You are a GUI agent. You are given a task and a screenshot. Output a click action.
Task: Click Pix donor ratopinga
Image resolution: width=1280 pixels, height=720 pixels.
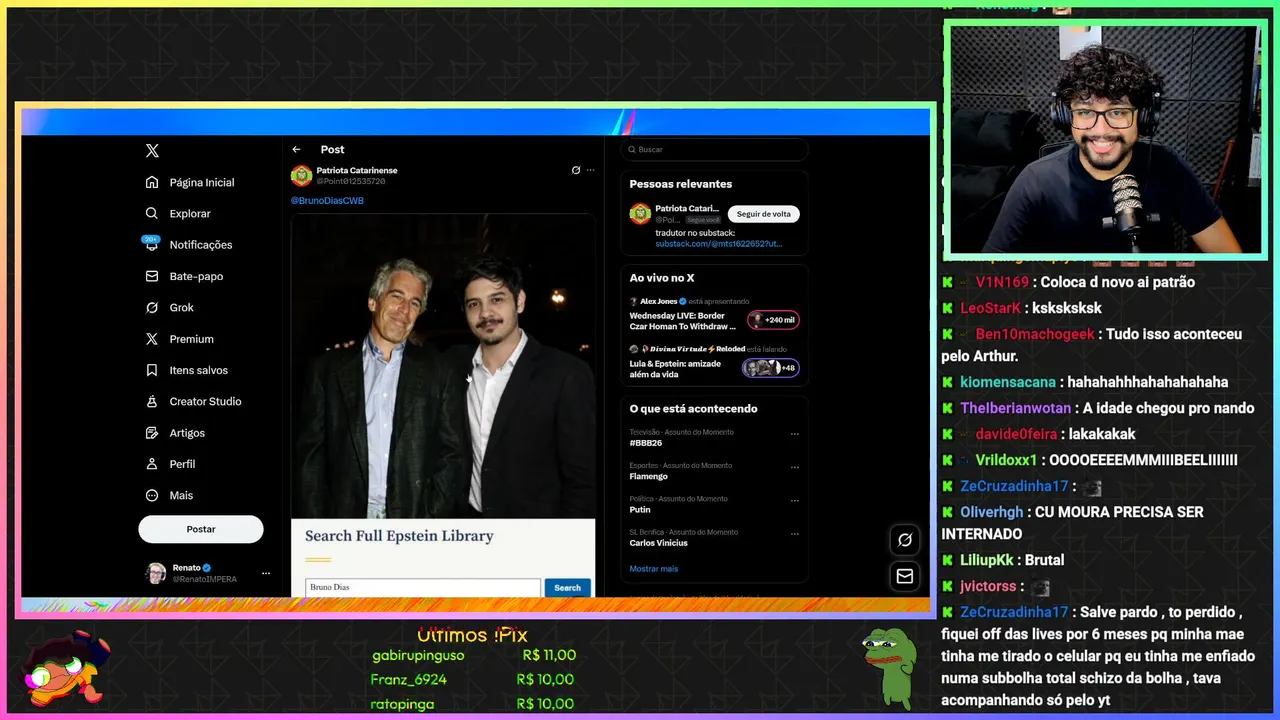coord(403,703)
